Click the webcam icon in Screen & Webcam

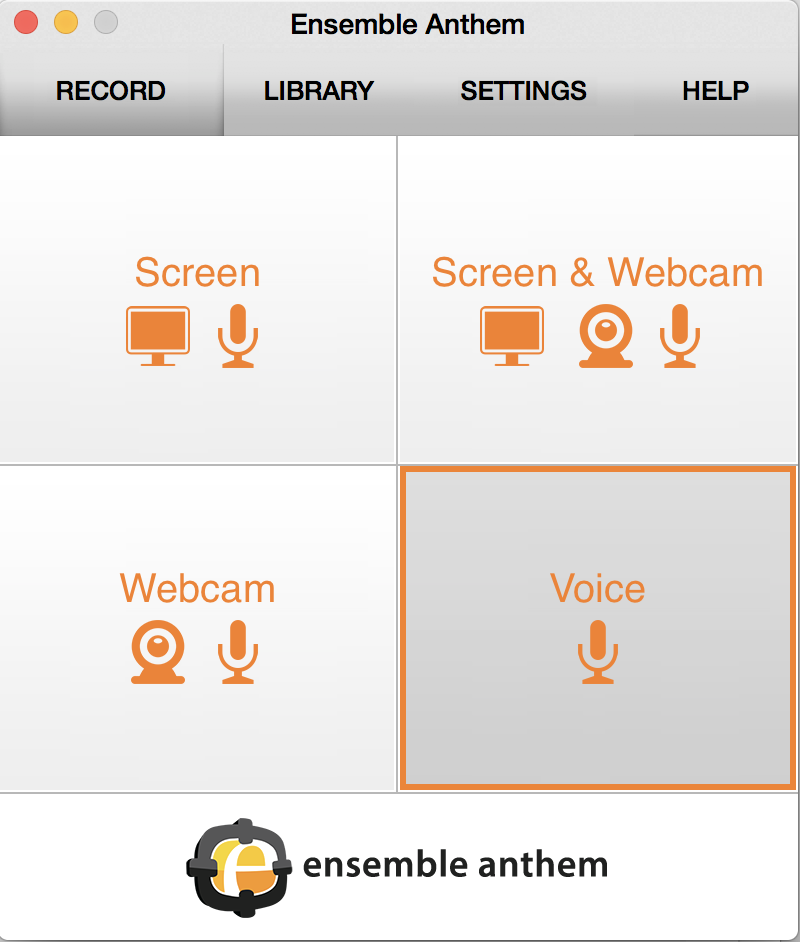pos(606,336)
